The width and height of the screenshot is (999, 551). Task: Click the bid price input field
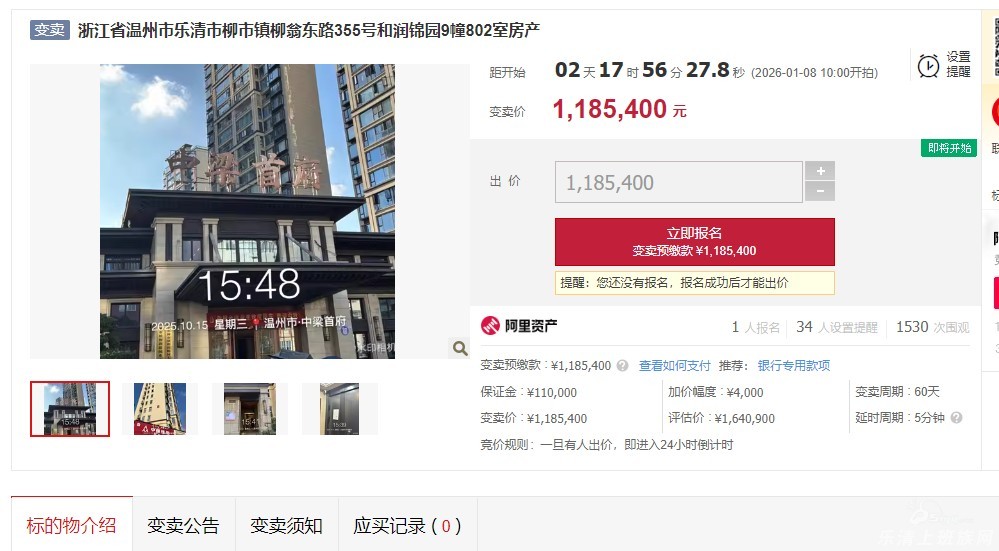(x=679, y=182)
